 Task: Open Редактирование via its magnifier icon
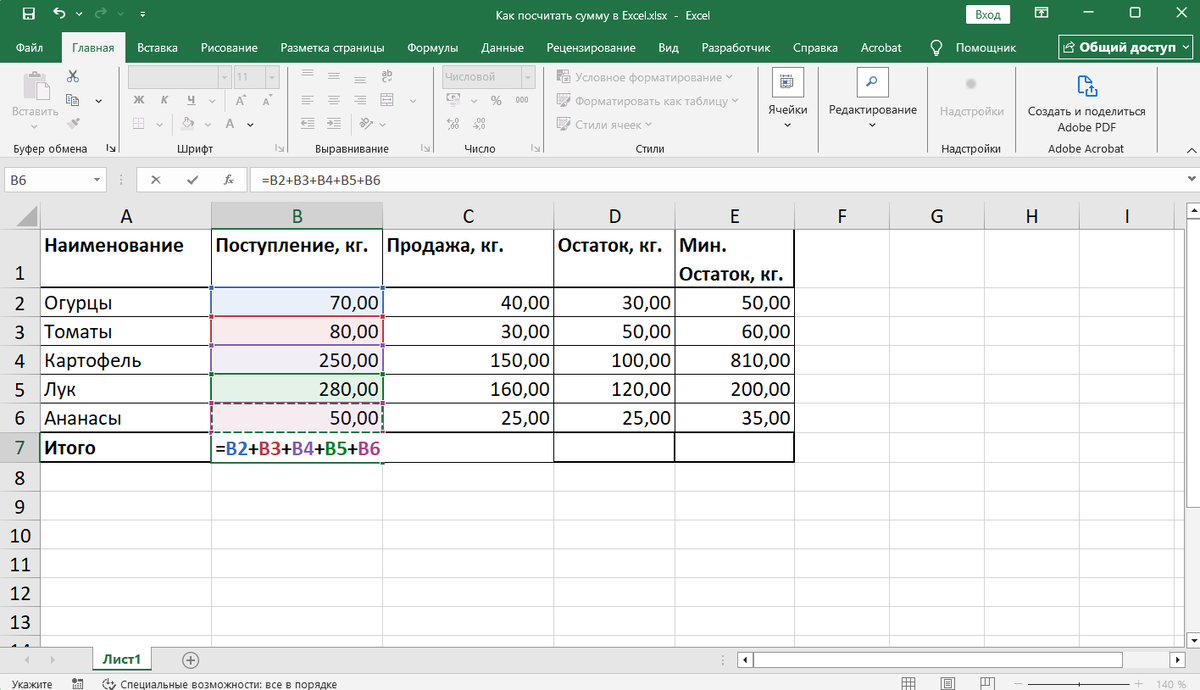[x=872, y=82]
